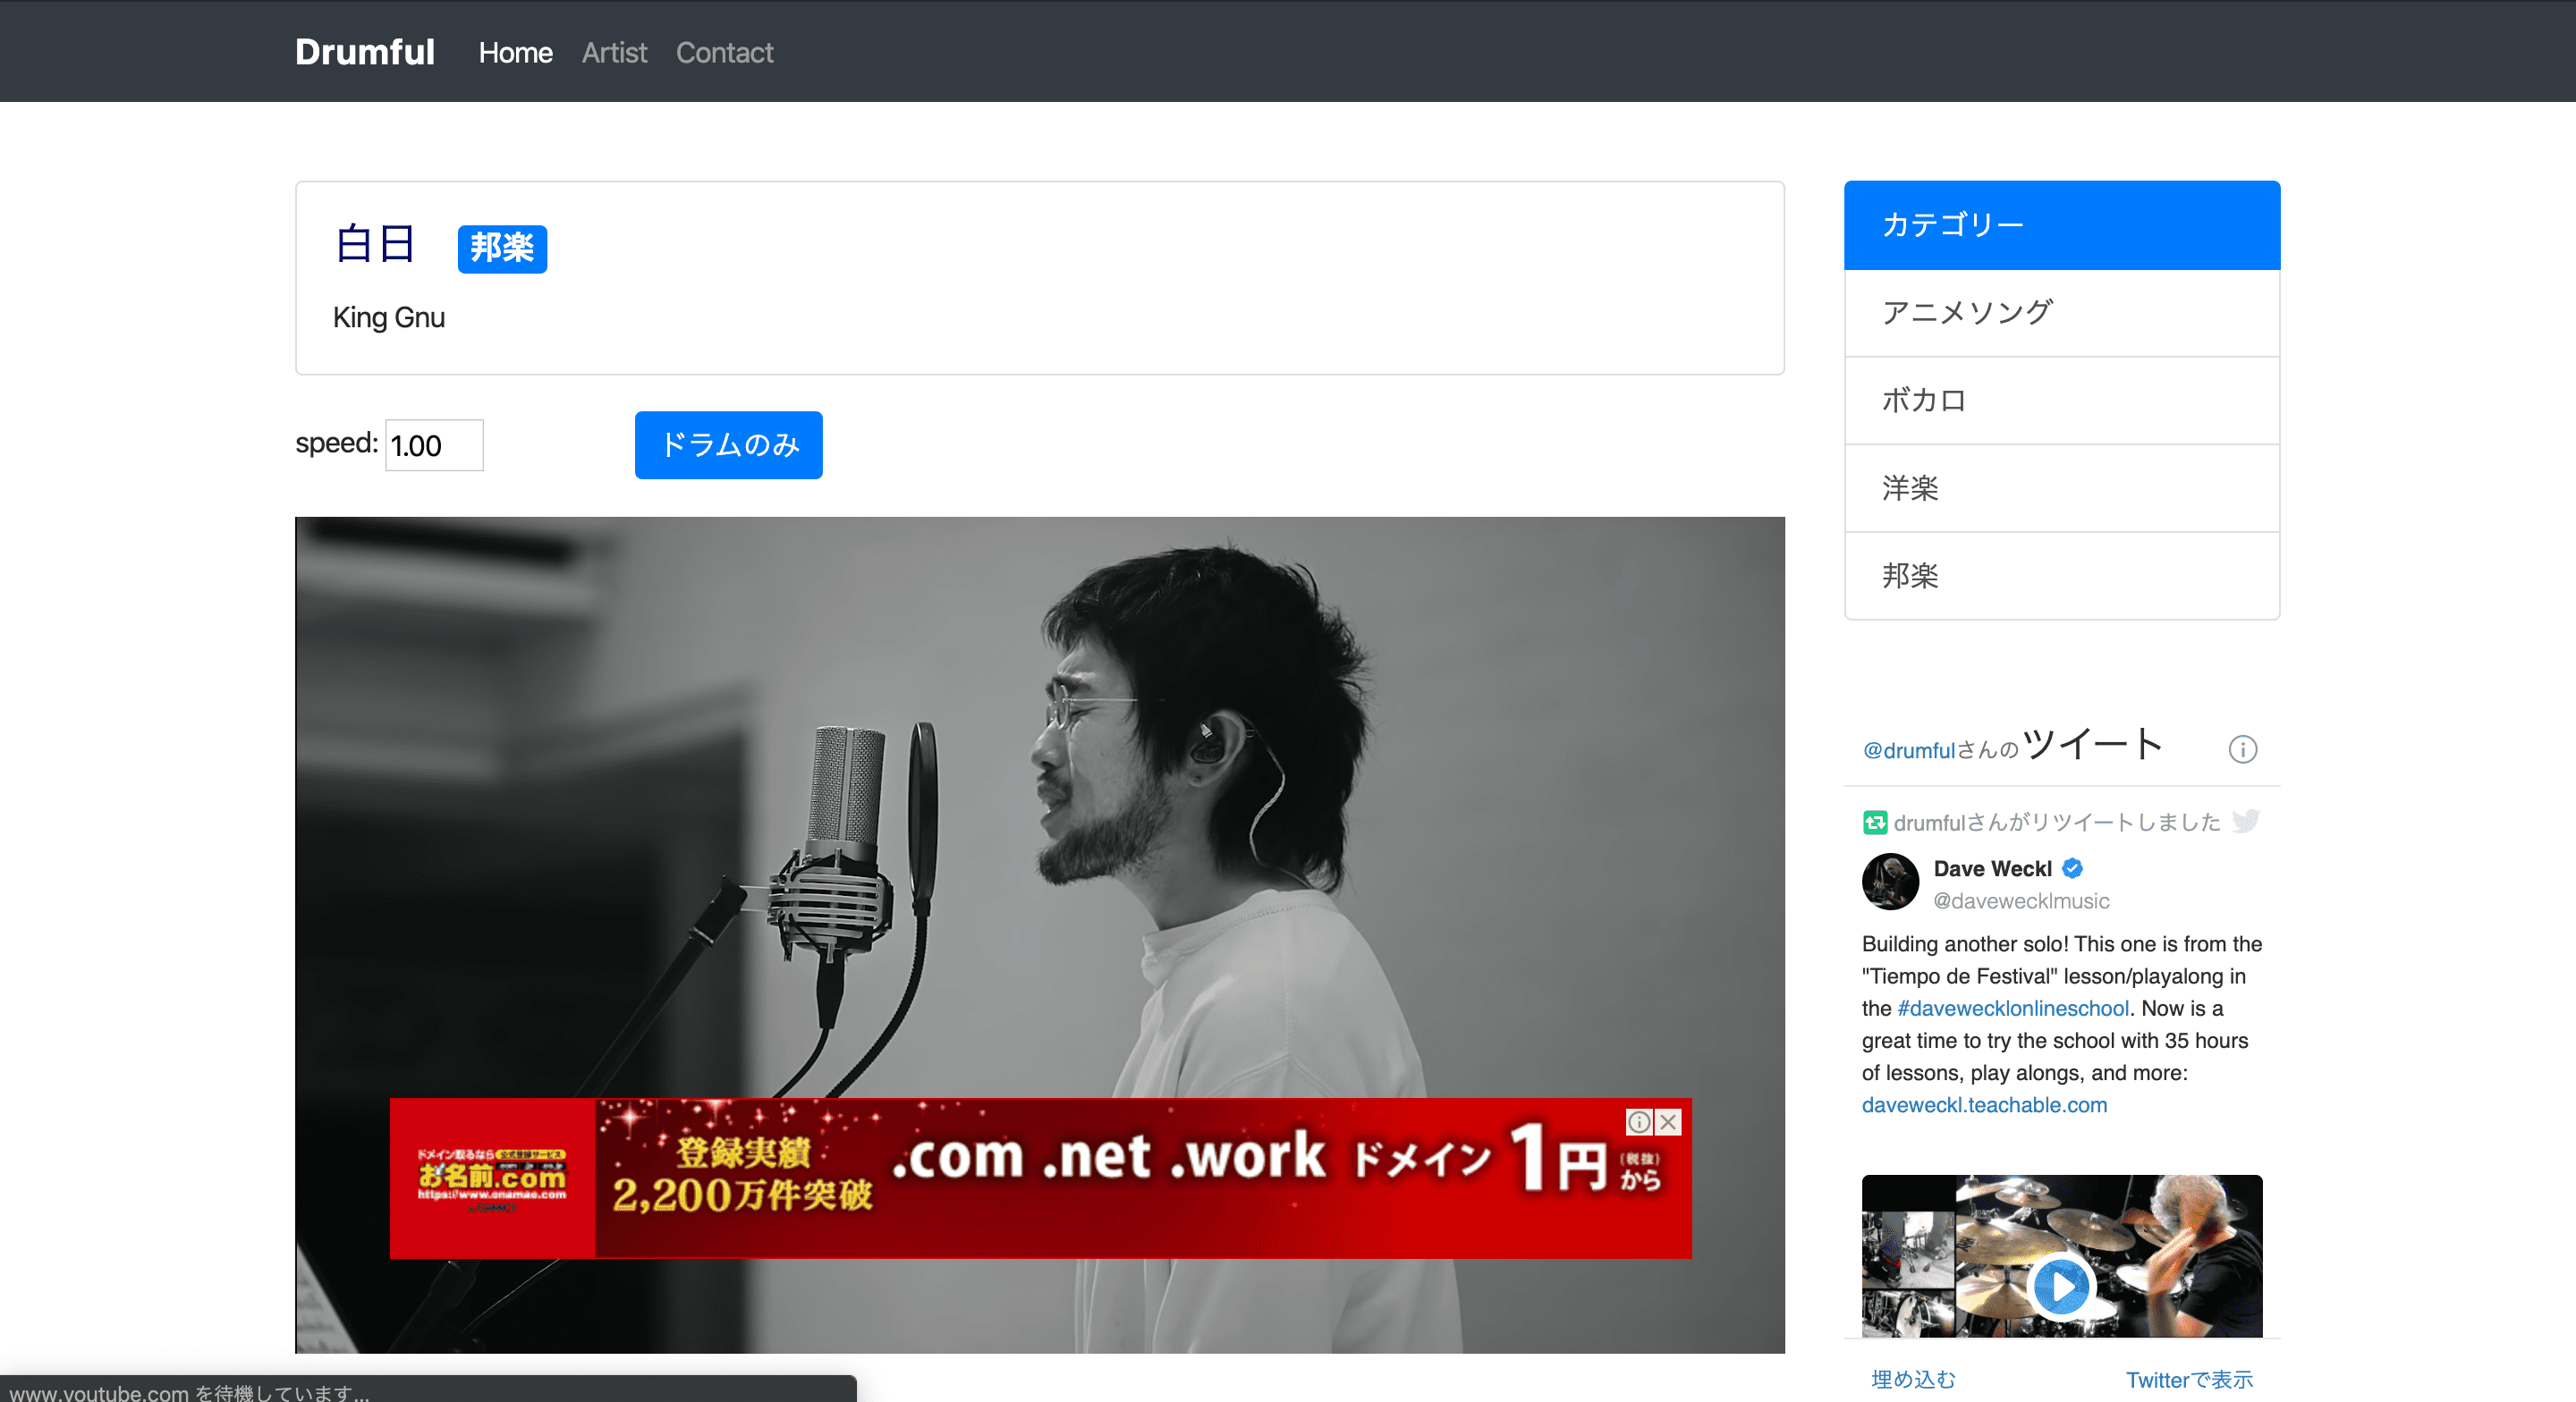The width and height of the screenshot is (2576, 1402).
Task: Click the verified badge next to Dave Weckl
Action: [2073, 867]
